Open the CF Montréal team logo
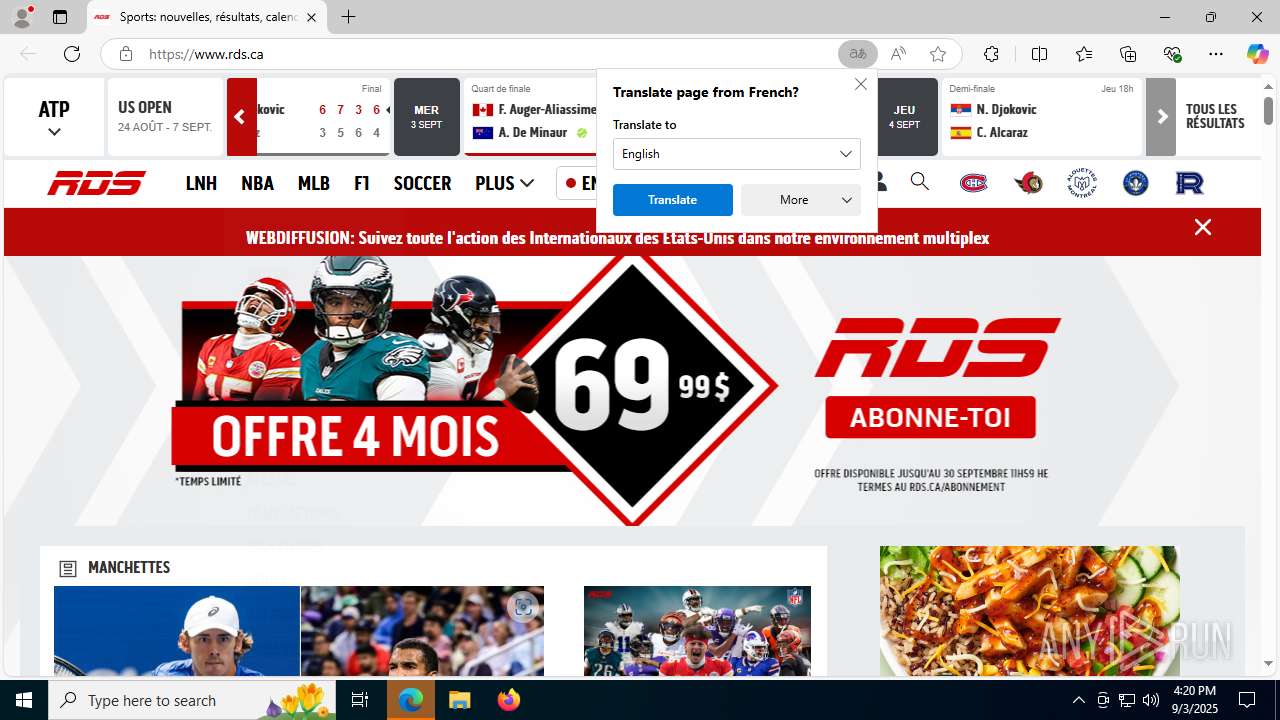 (x=1136, y=183)
